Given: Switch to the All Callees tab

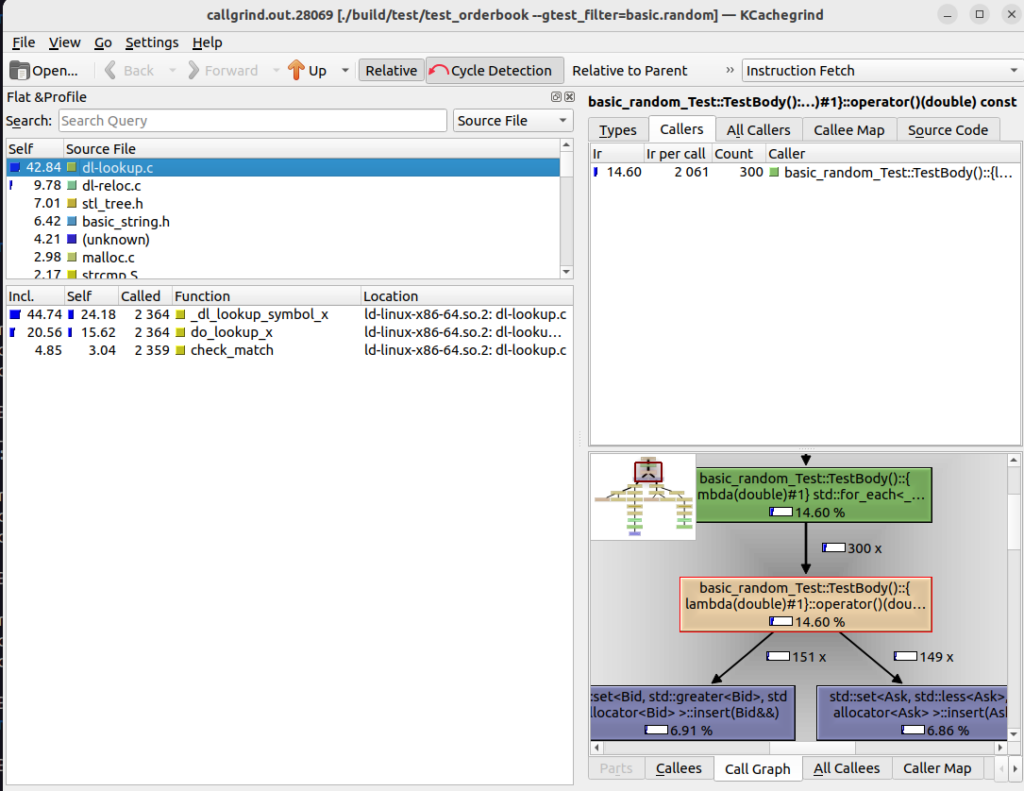Looking at the screenshot, I should pos(846,768).
